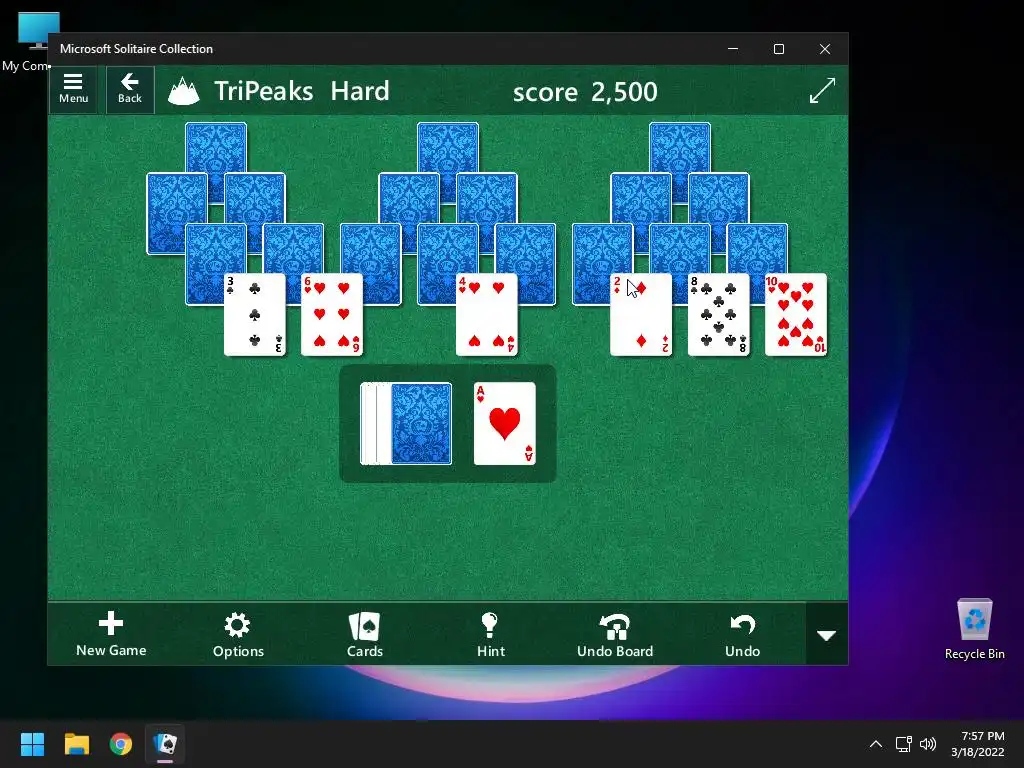Select the 10 of hearts card
The image size is (1024, 768).
[x=795, y=315]
